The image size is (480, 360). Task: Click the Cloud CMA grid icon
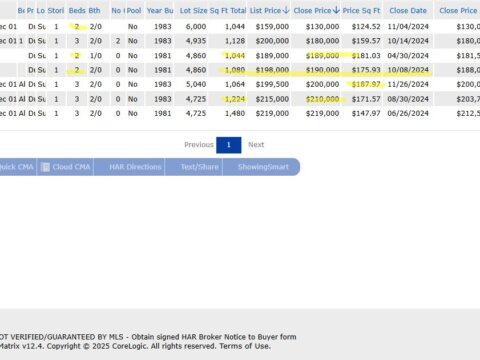45,167
